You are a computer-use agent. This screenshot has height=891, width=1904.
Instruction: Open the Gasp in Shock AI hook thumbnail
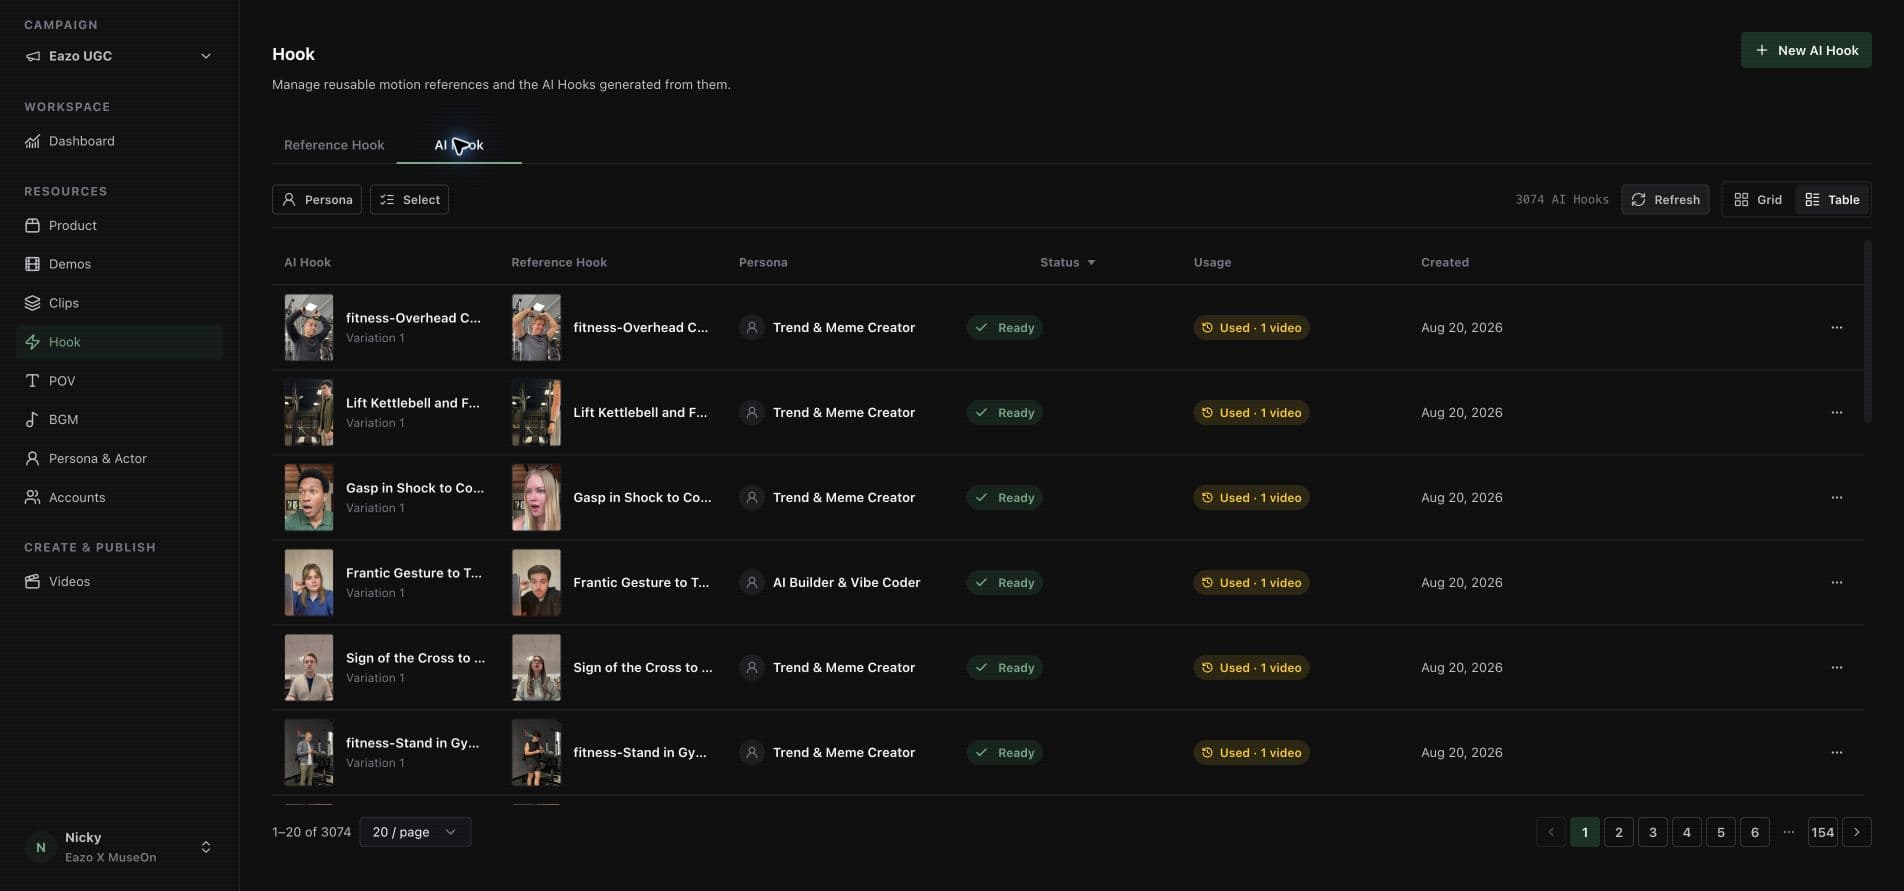309,498
